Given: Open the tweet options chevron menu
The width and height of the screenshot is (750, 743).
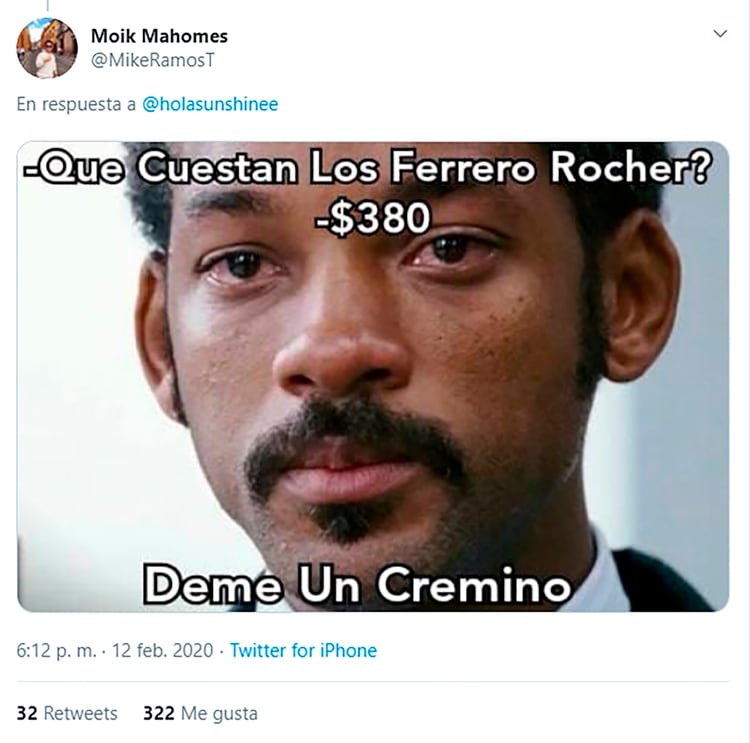Looking at the screenshot, I should pyautogui.click(x=720, y=33).
